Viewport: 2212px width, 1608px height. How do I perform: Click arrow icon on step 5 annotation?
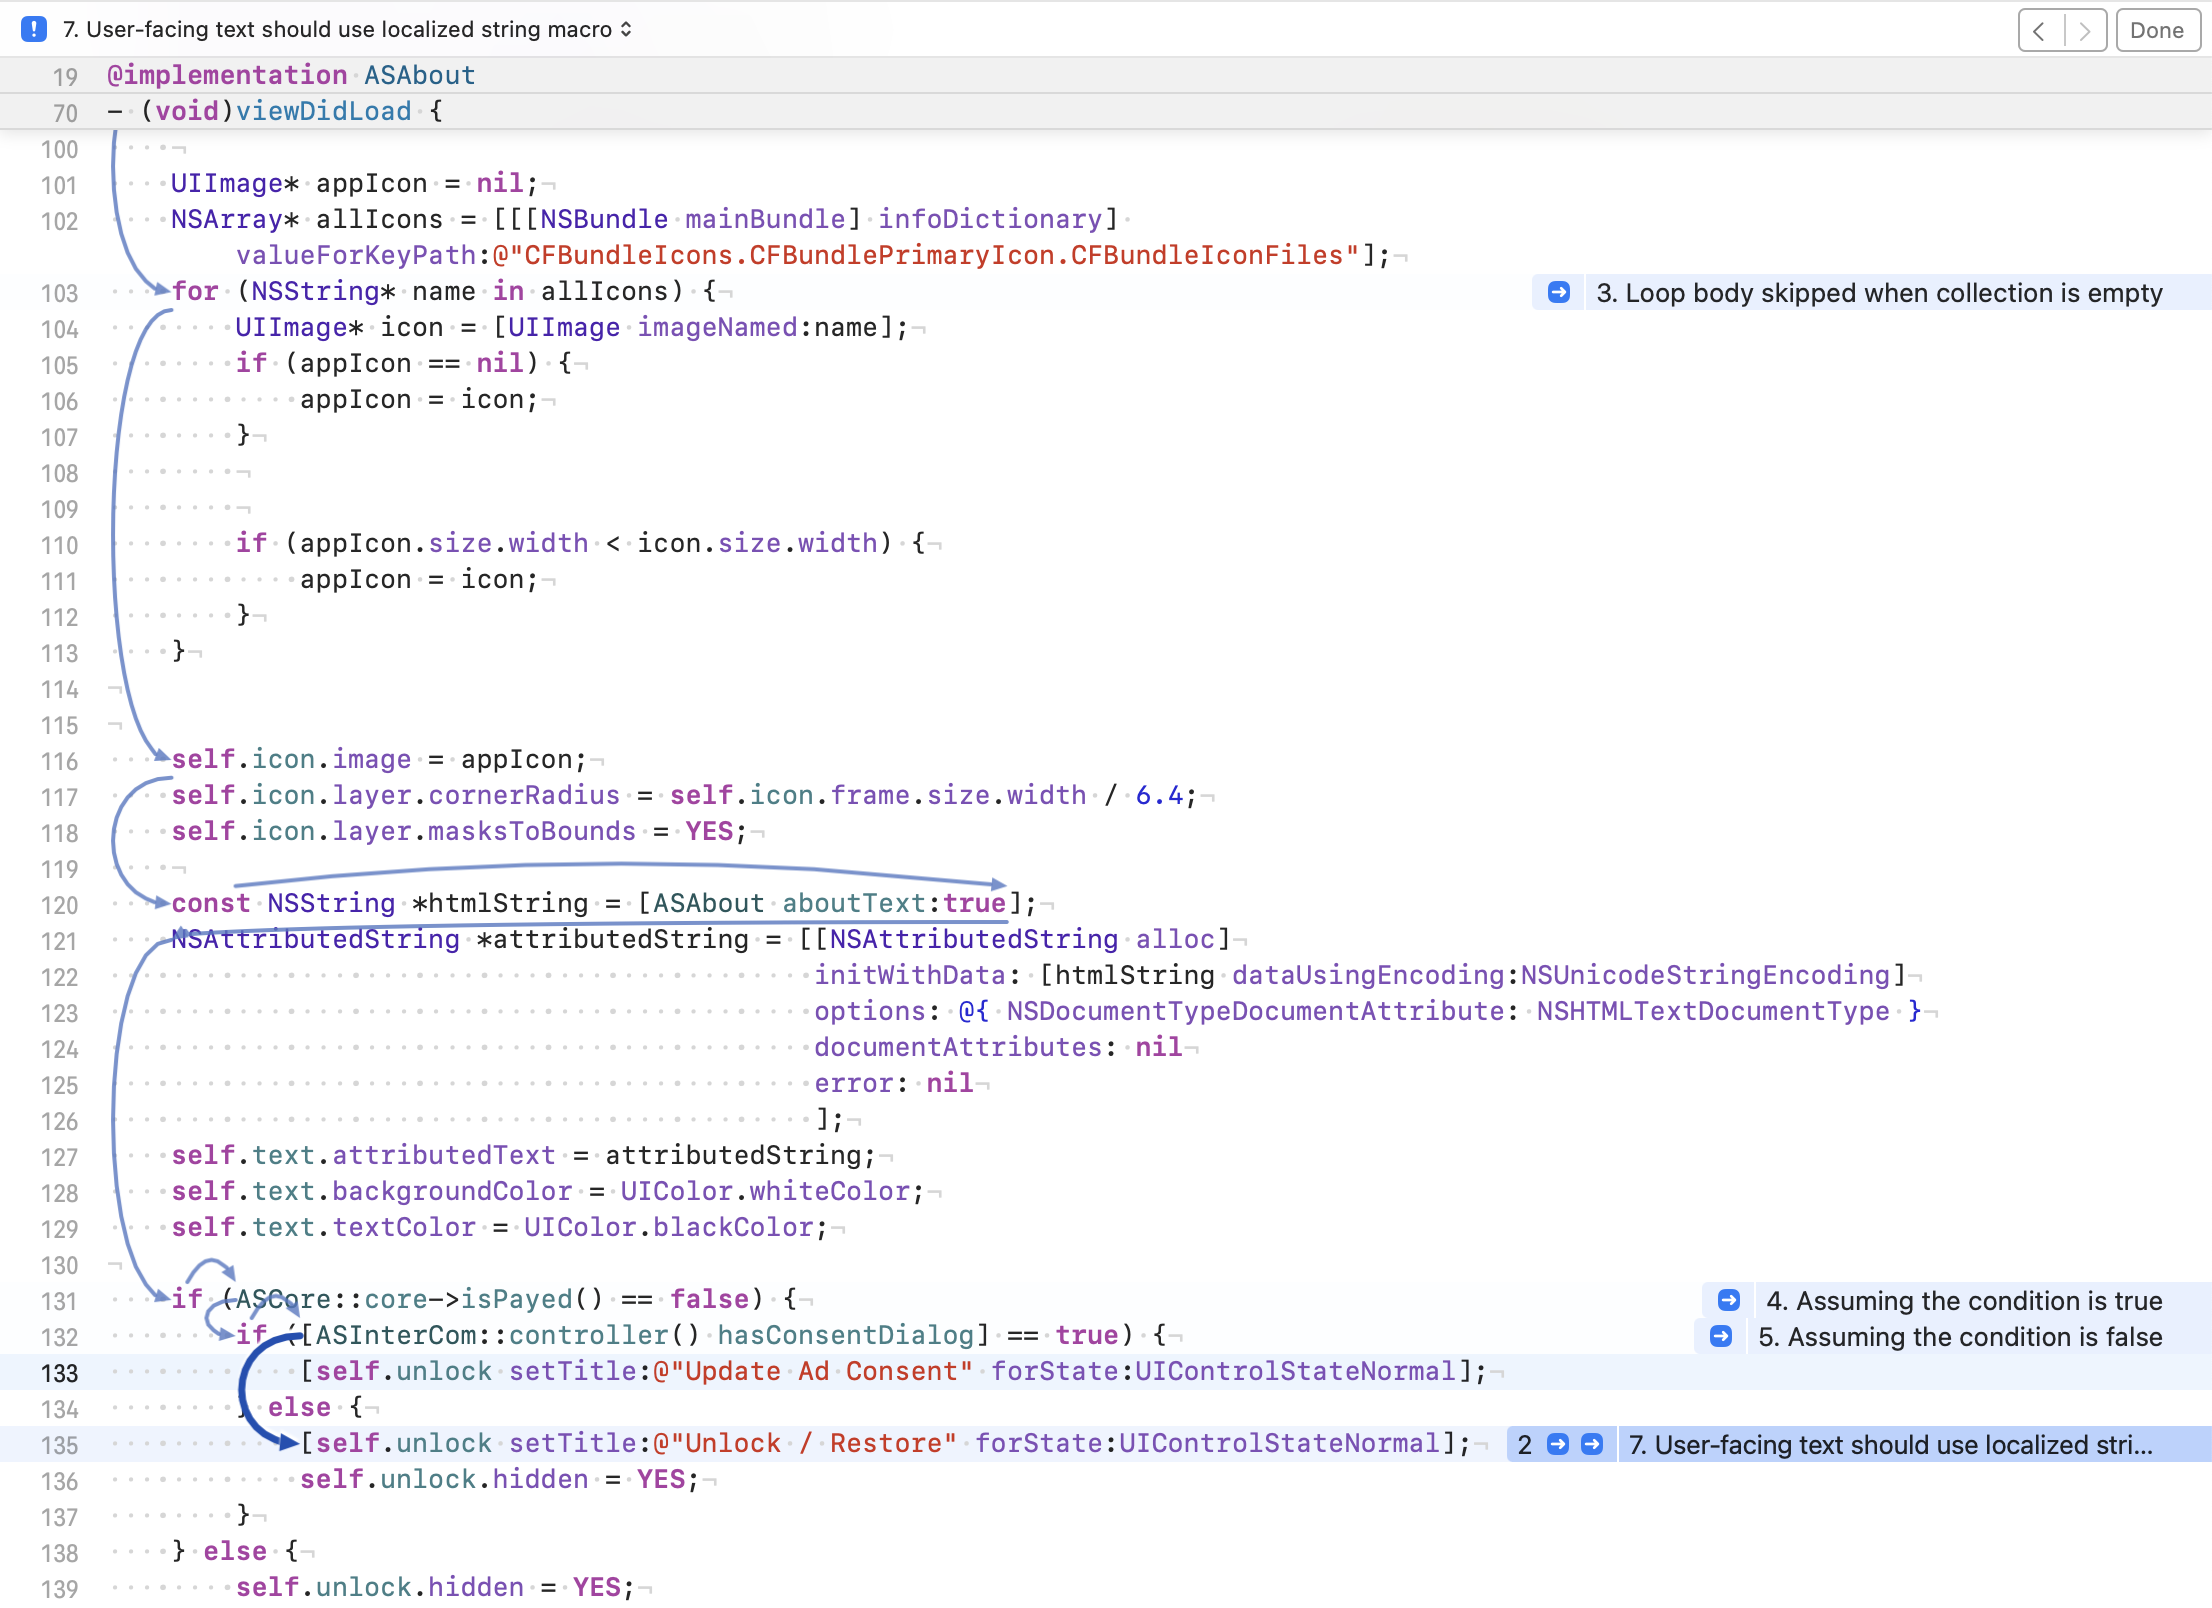click(1720, 1336)
